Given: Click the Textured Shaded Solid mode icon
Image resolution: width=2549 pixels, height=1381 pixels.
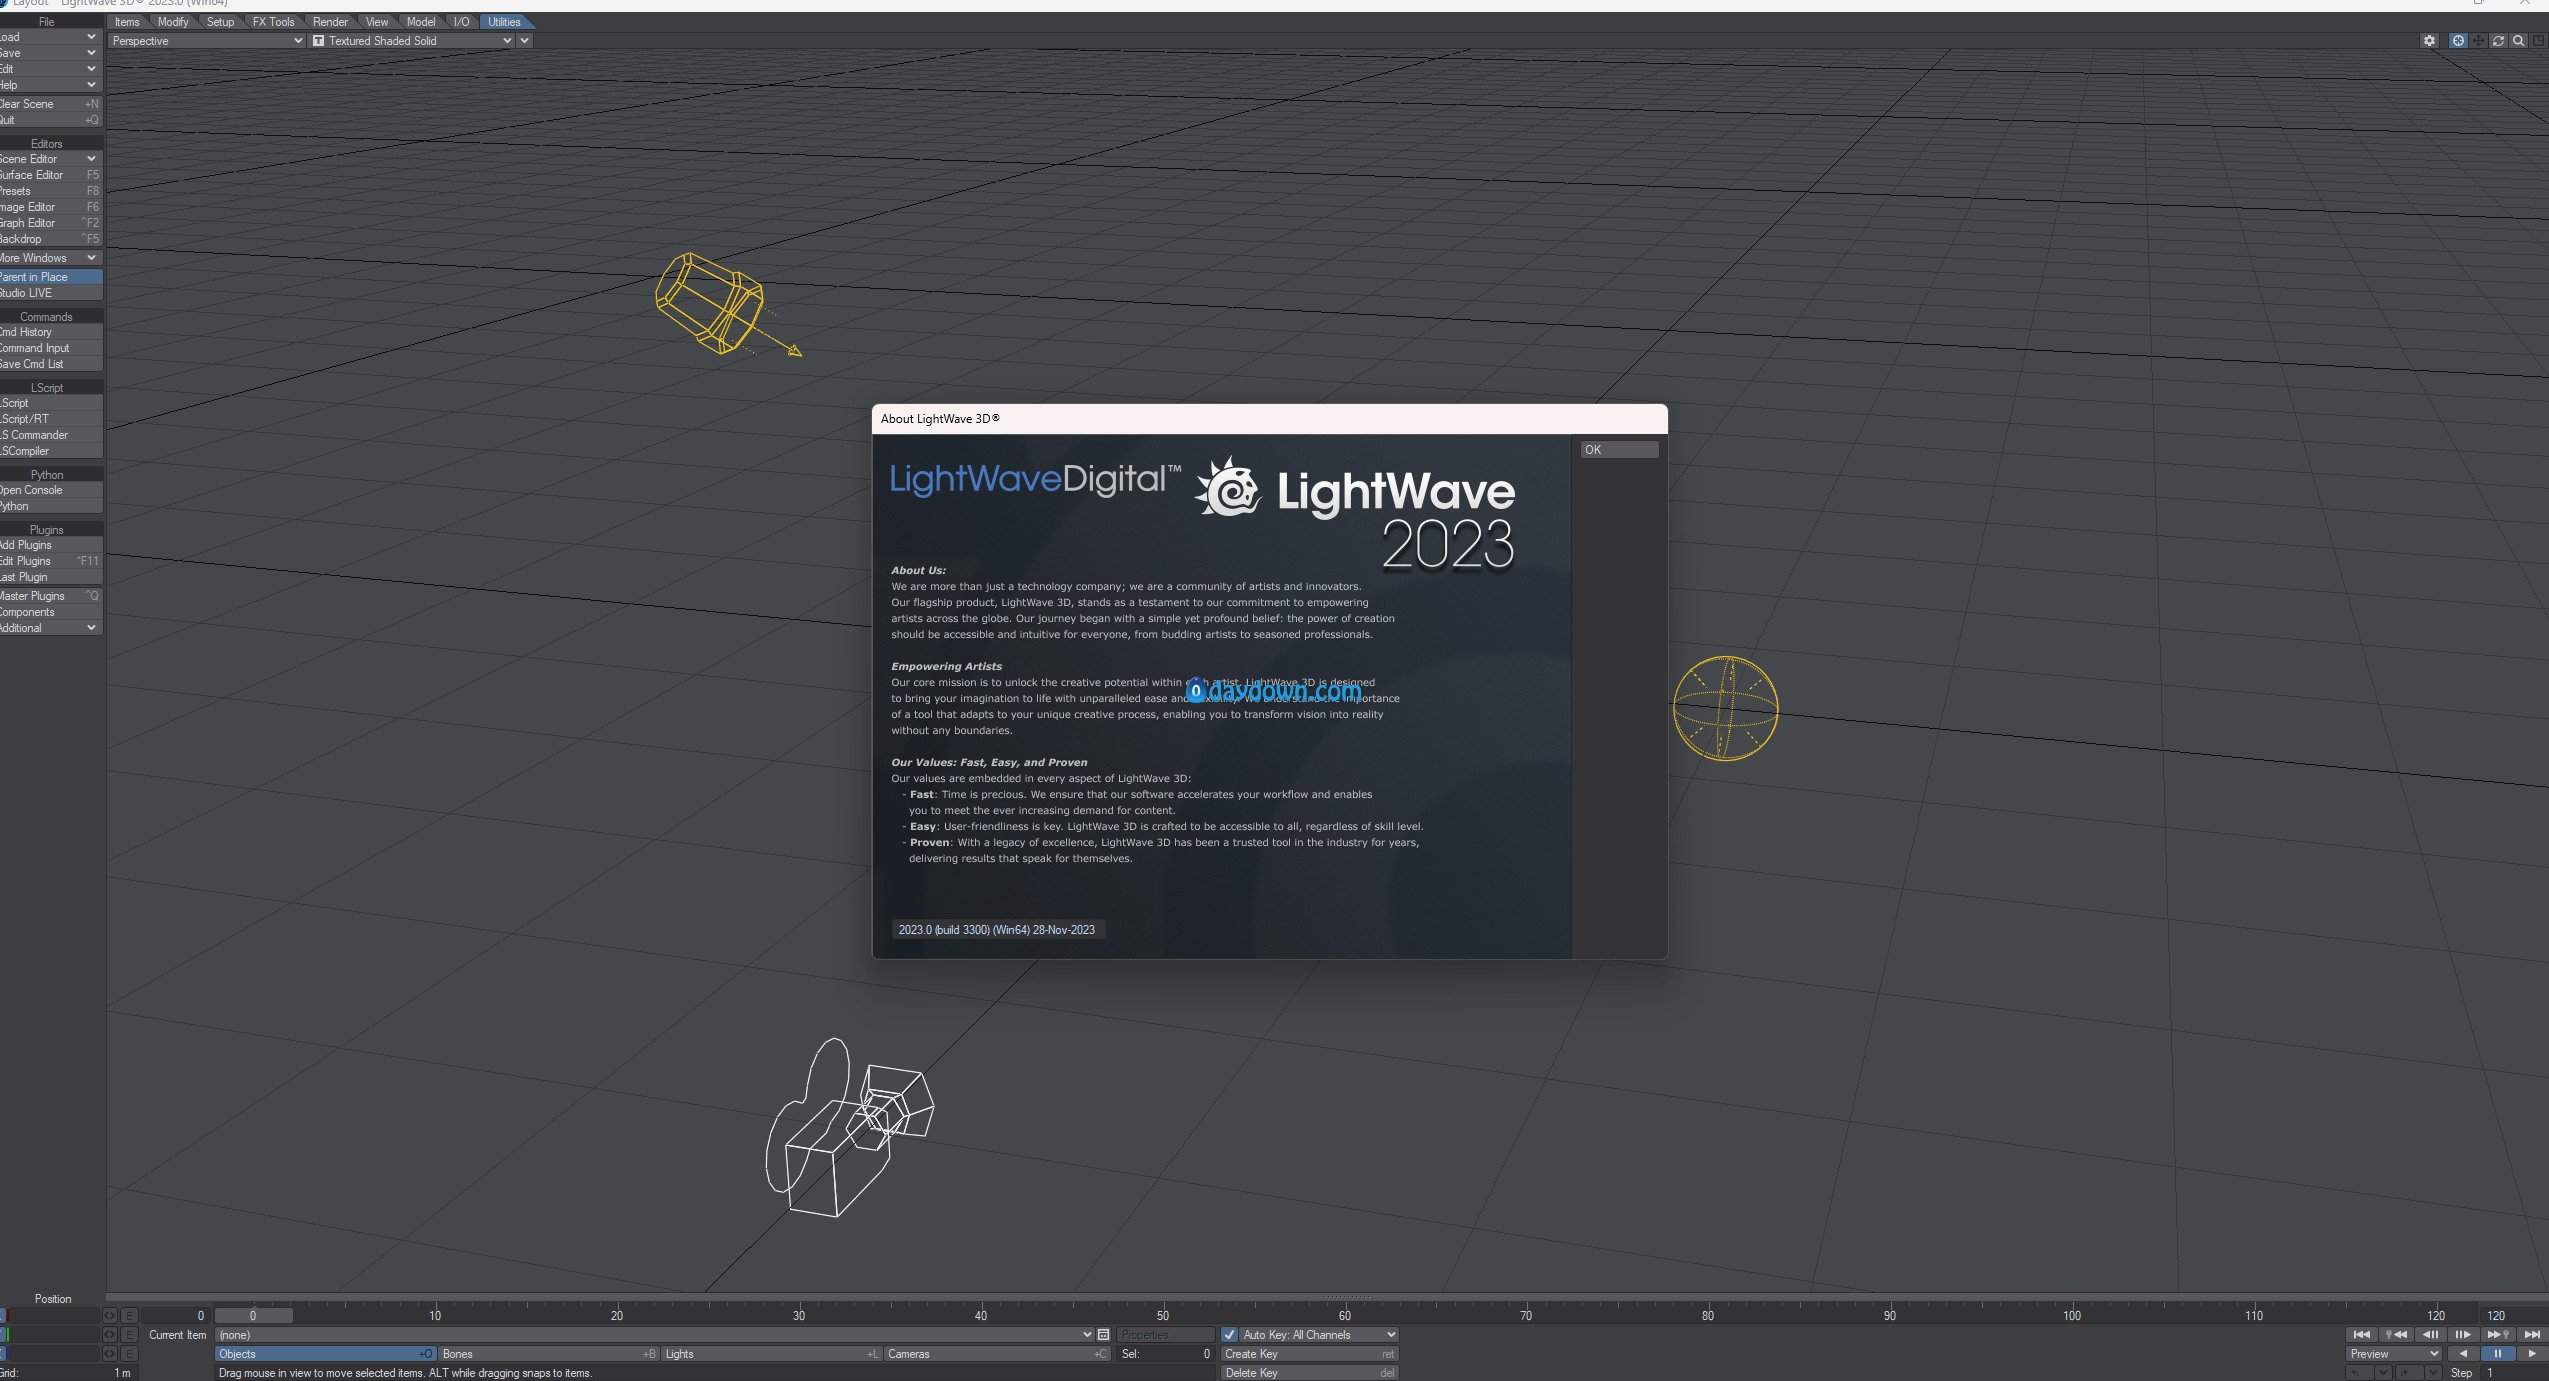Looking at the screenshot, I should (318, 41).
